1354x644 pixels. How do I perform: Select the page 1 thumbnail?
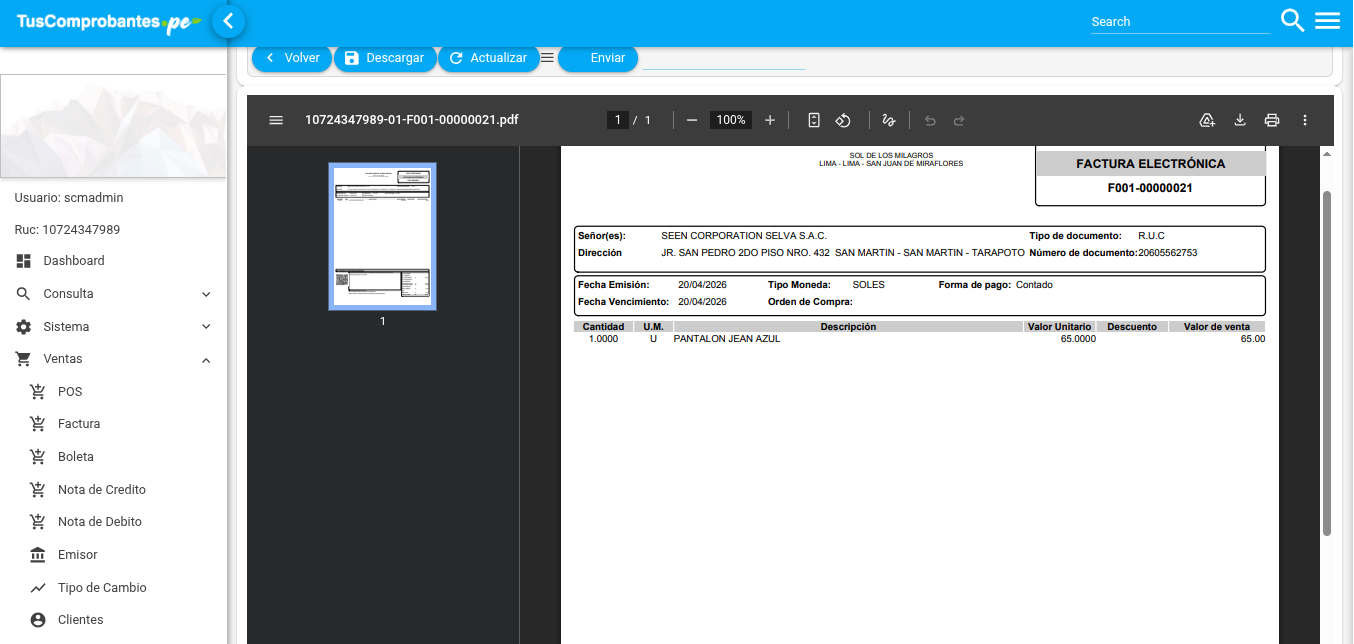(383, 237)
